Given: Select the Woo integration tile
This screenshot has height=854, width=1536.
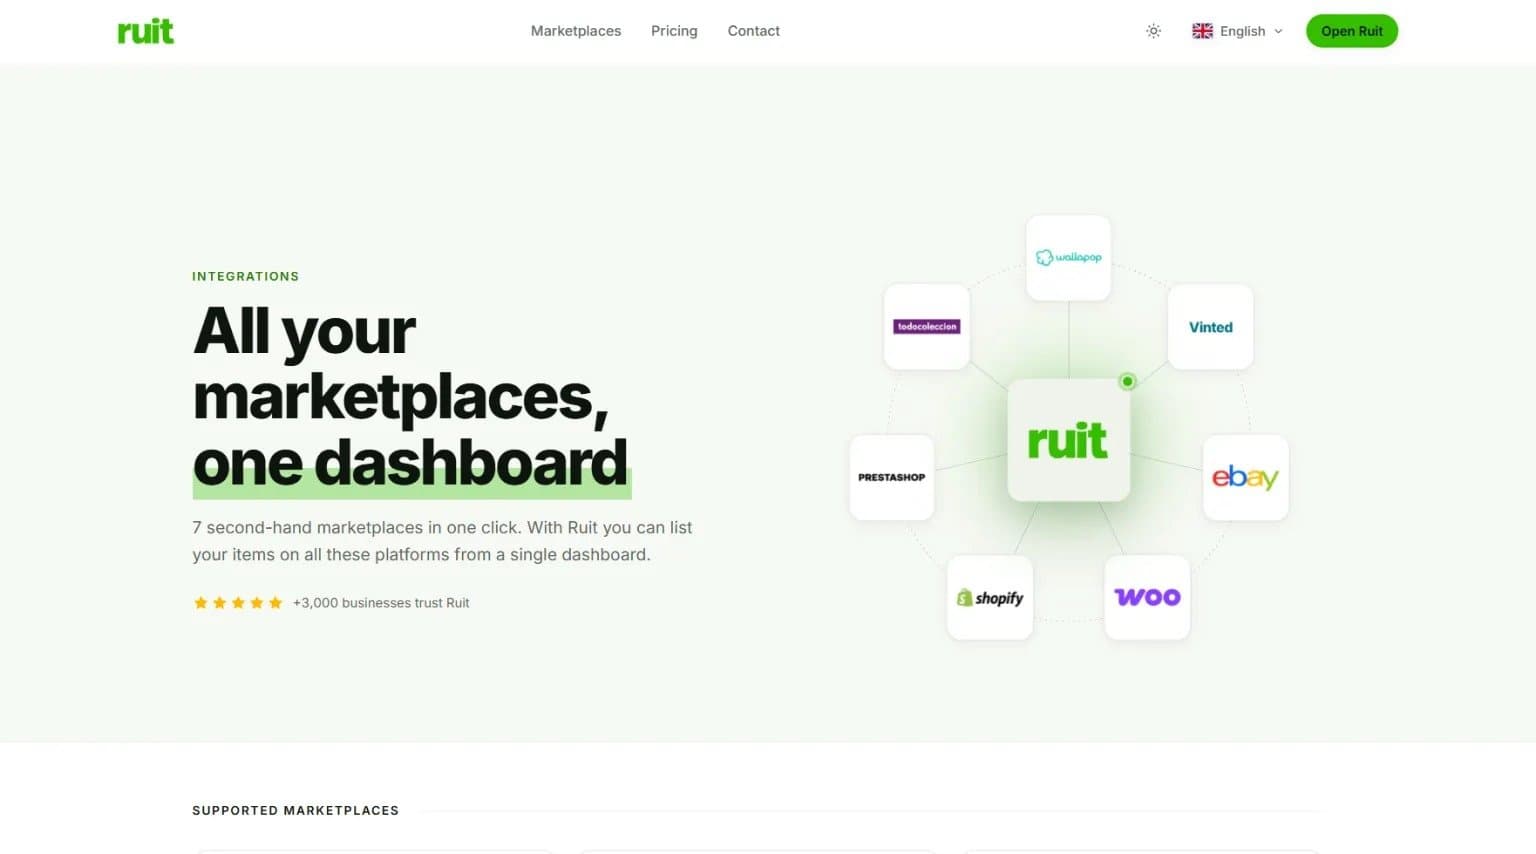Looking at the screenshot, I should pyautogui.click(x=1147, y=598).
